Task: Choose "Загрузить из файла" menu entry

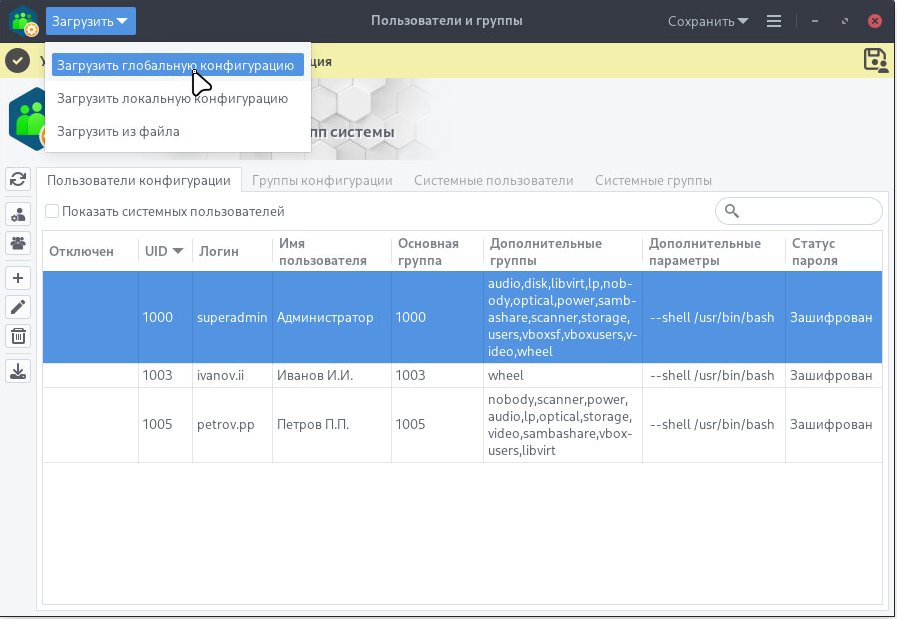Action: click(118, 131)
